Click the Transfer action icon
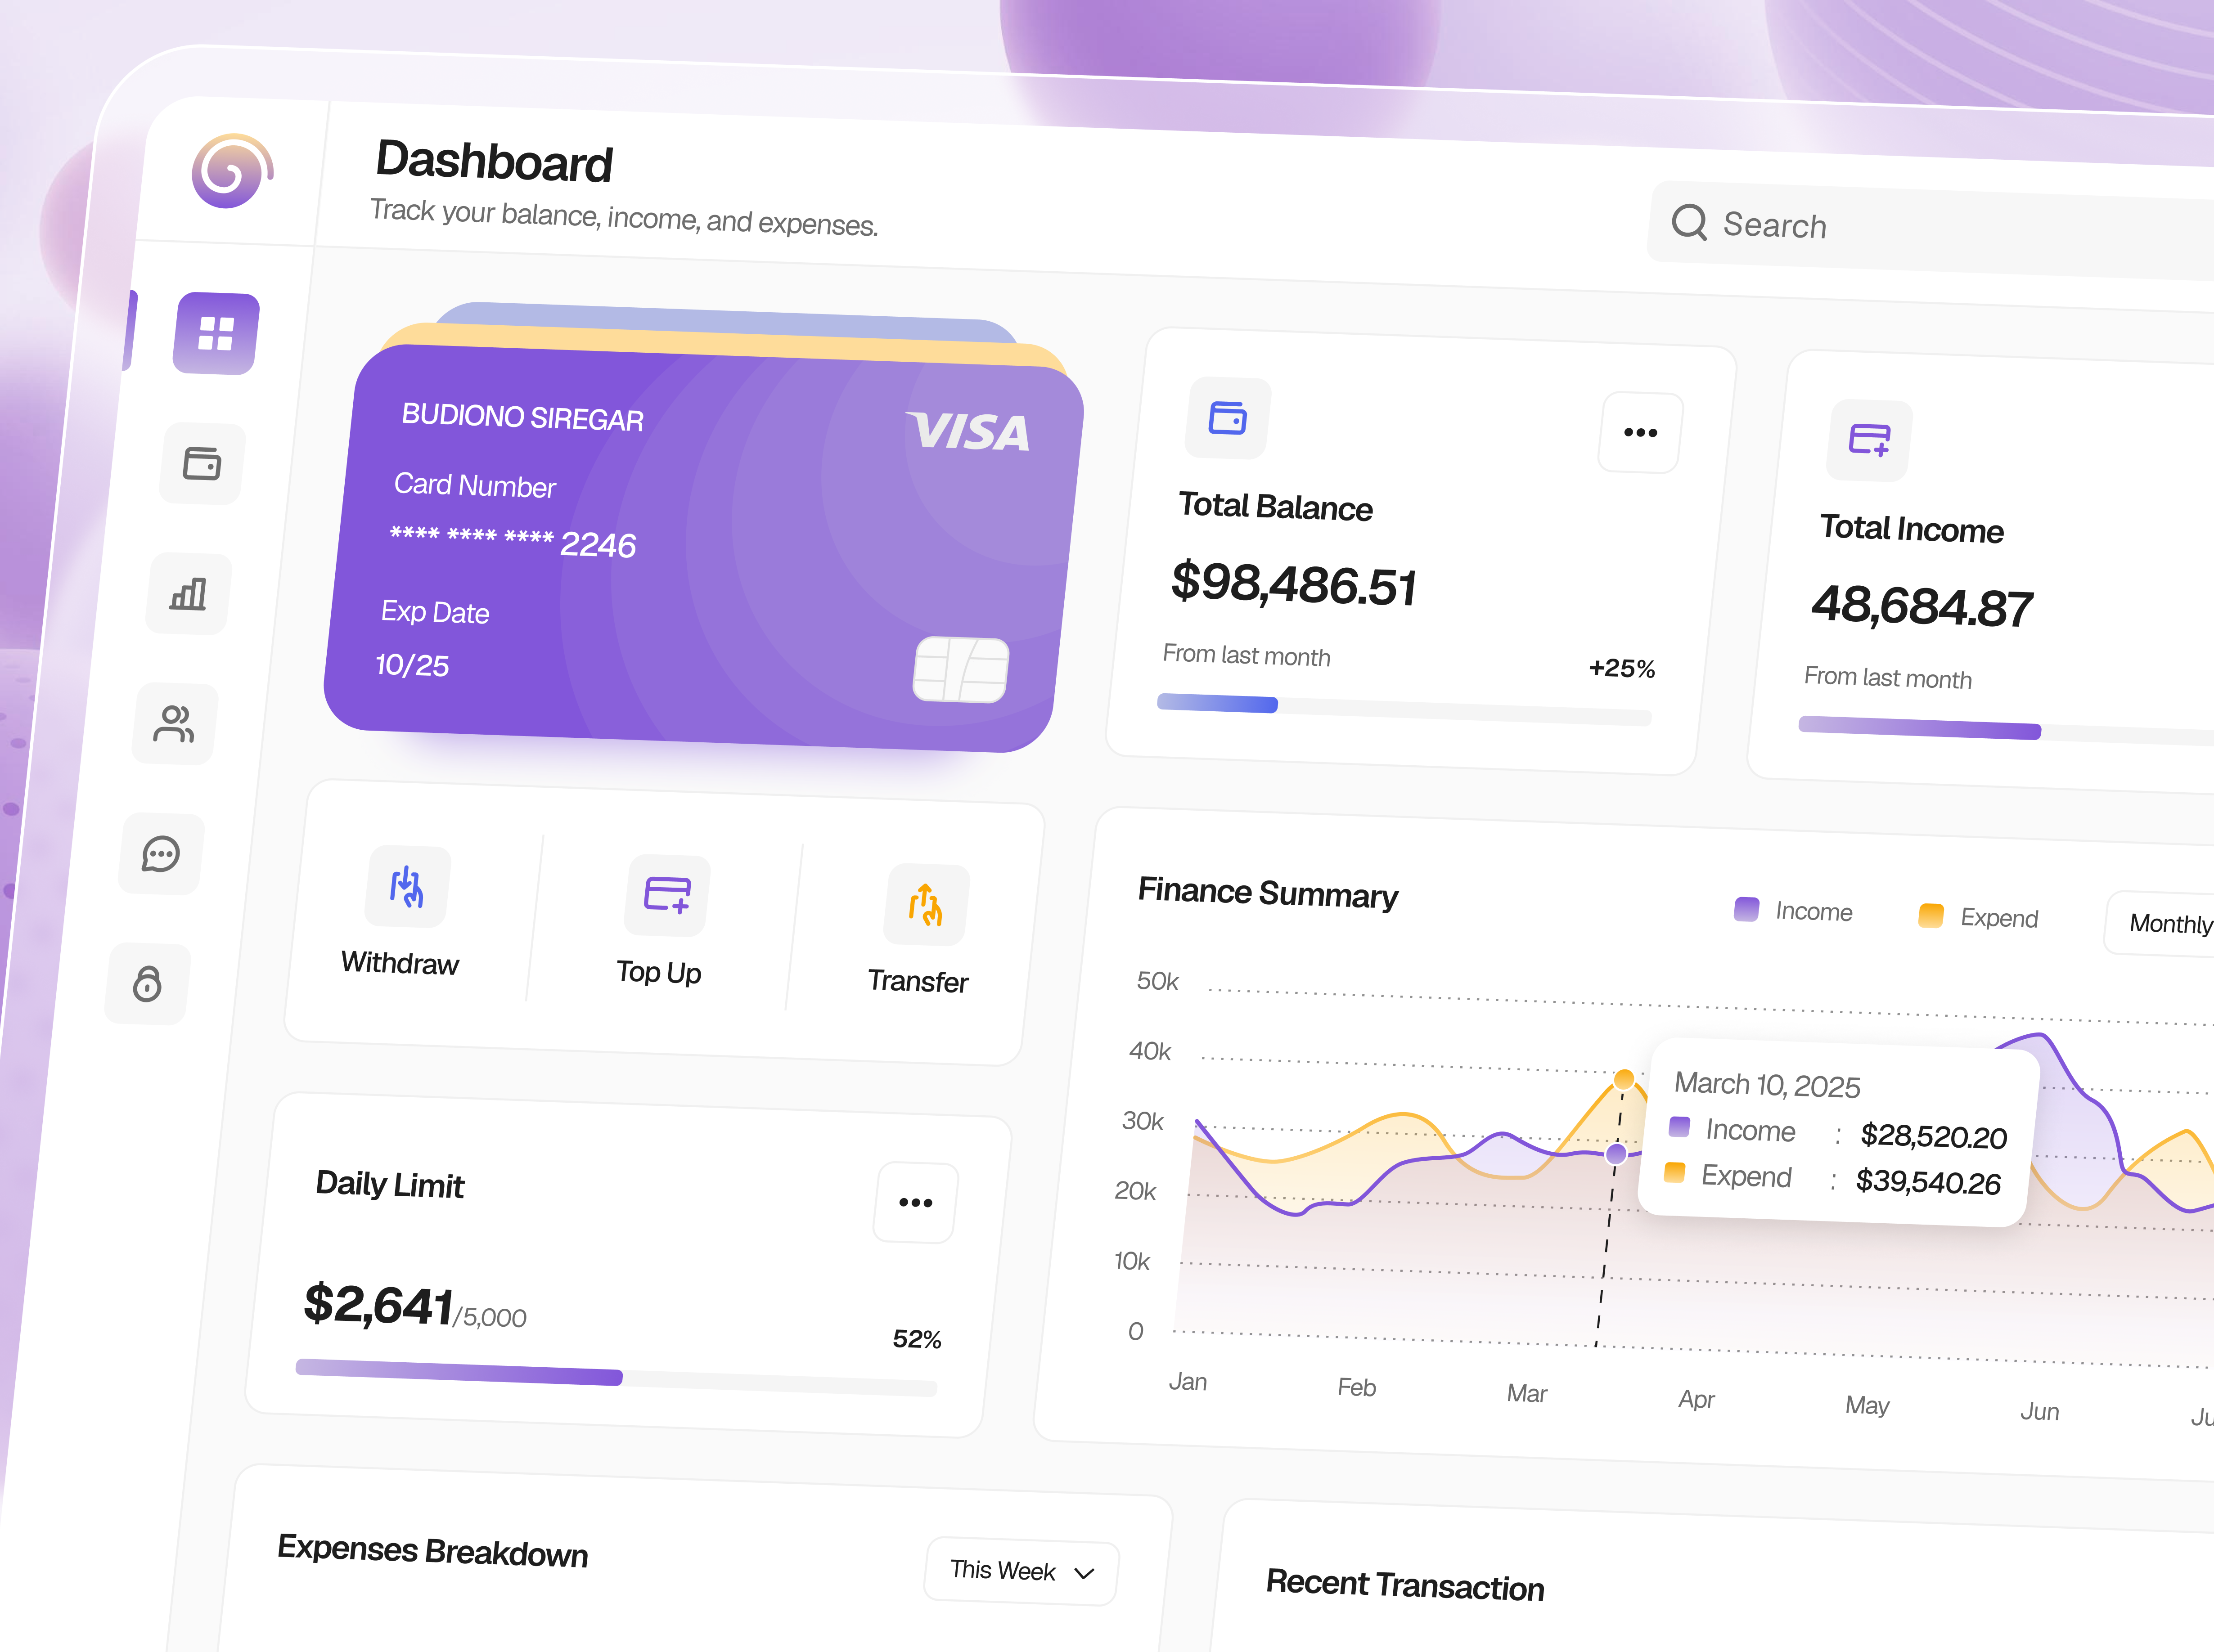 926,905
